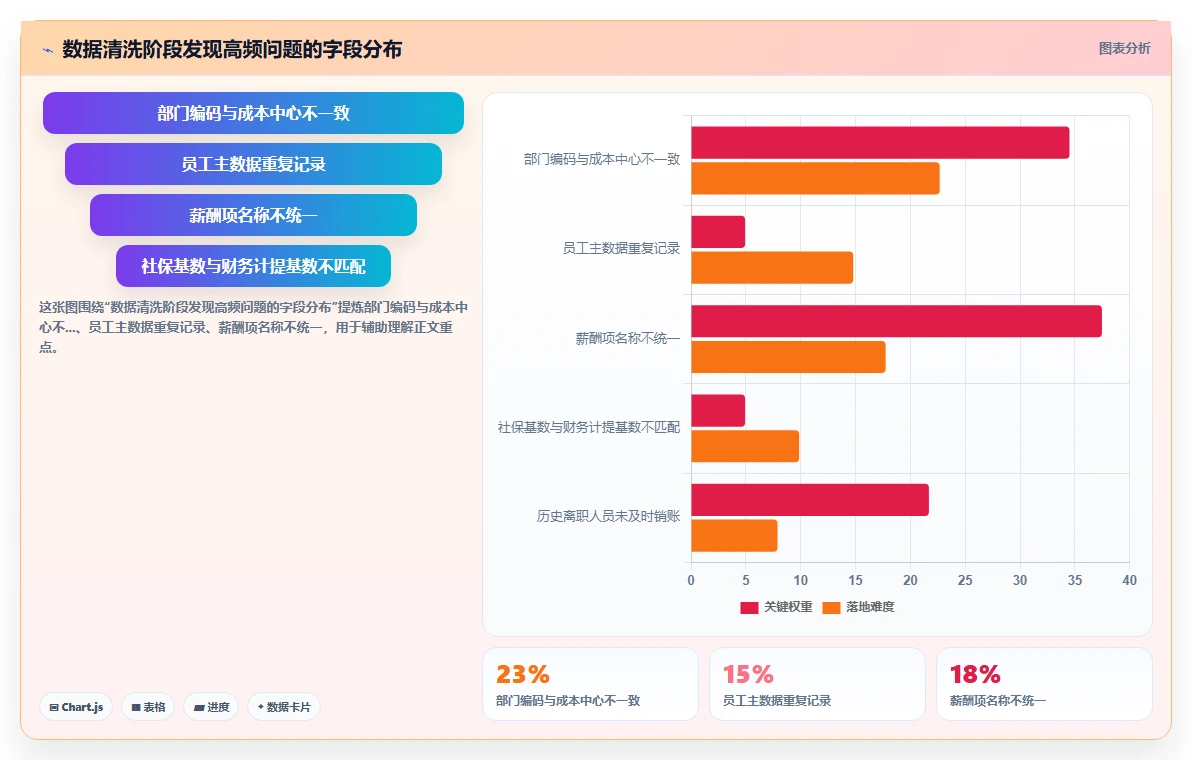Click y-axis label 部门编码与成本中心不一致
Screen dimensions: 1192x760
point(602,160)
